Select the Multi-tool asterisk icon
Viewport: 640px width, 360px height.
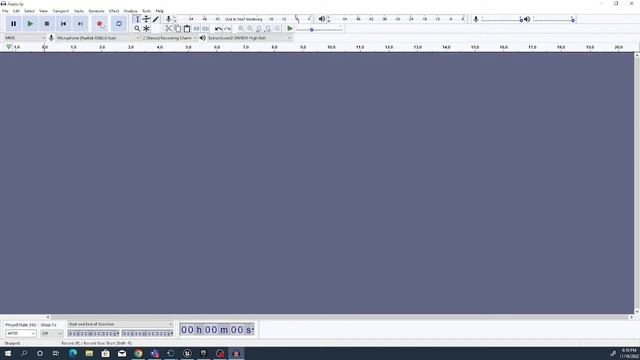pyautogui.click(x=147, y=29)
